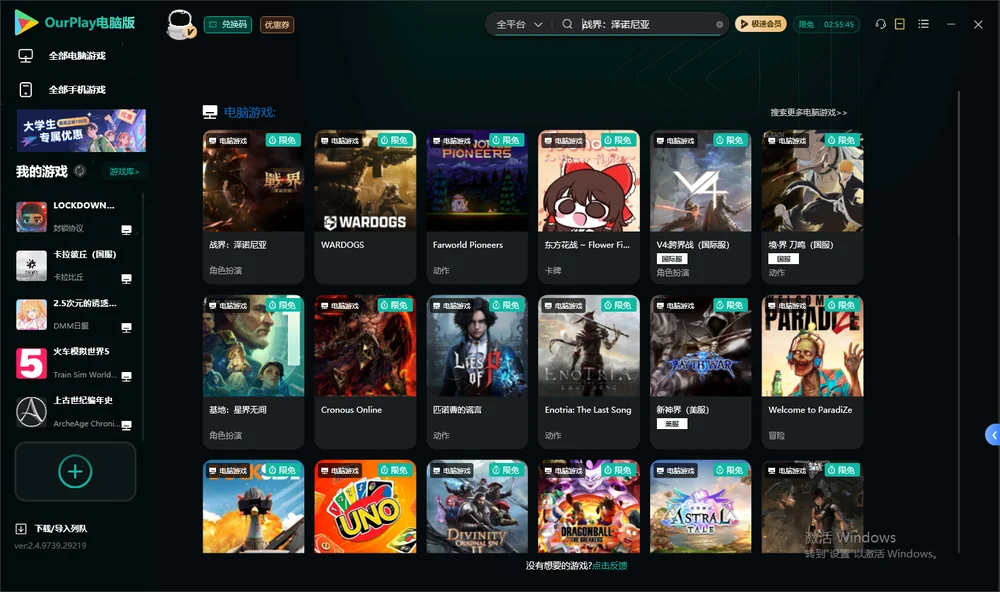The height and width of the screenshot is (592, 1000).
Task: Click the 点击反馈 feedback link
Action: pyautogui.click(x=610, y=565)
